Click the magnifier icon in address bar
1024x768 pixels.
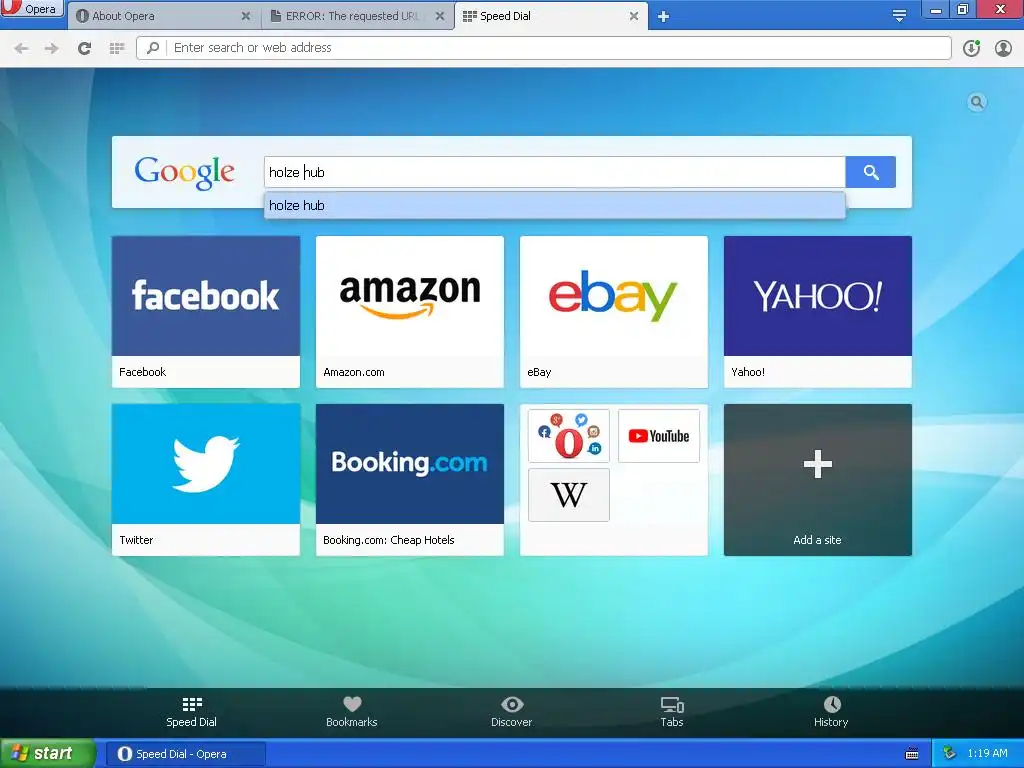pos(153,48)
